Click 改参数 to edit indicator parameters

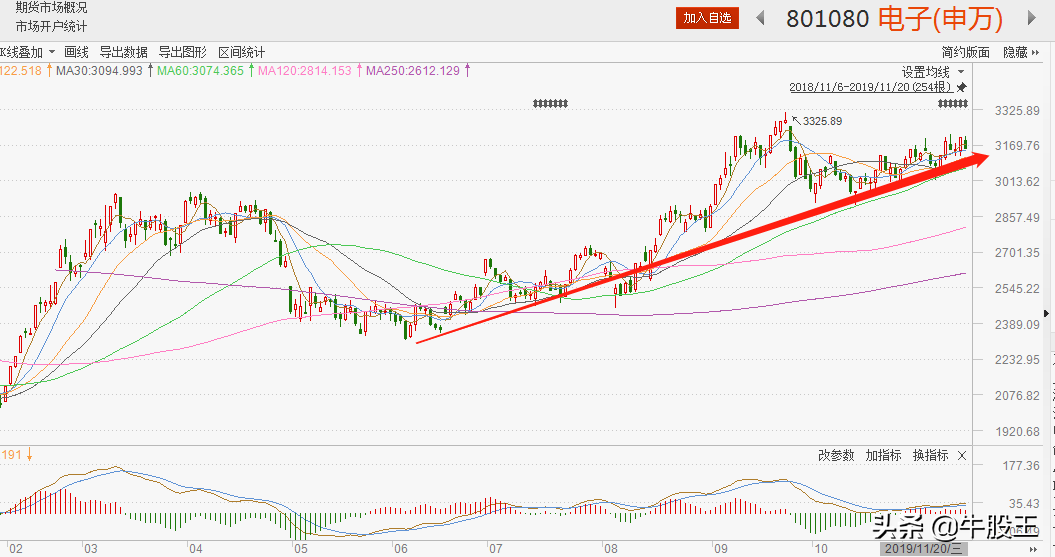click(836, 456)
